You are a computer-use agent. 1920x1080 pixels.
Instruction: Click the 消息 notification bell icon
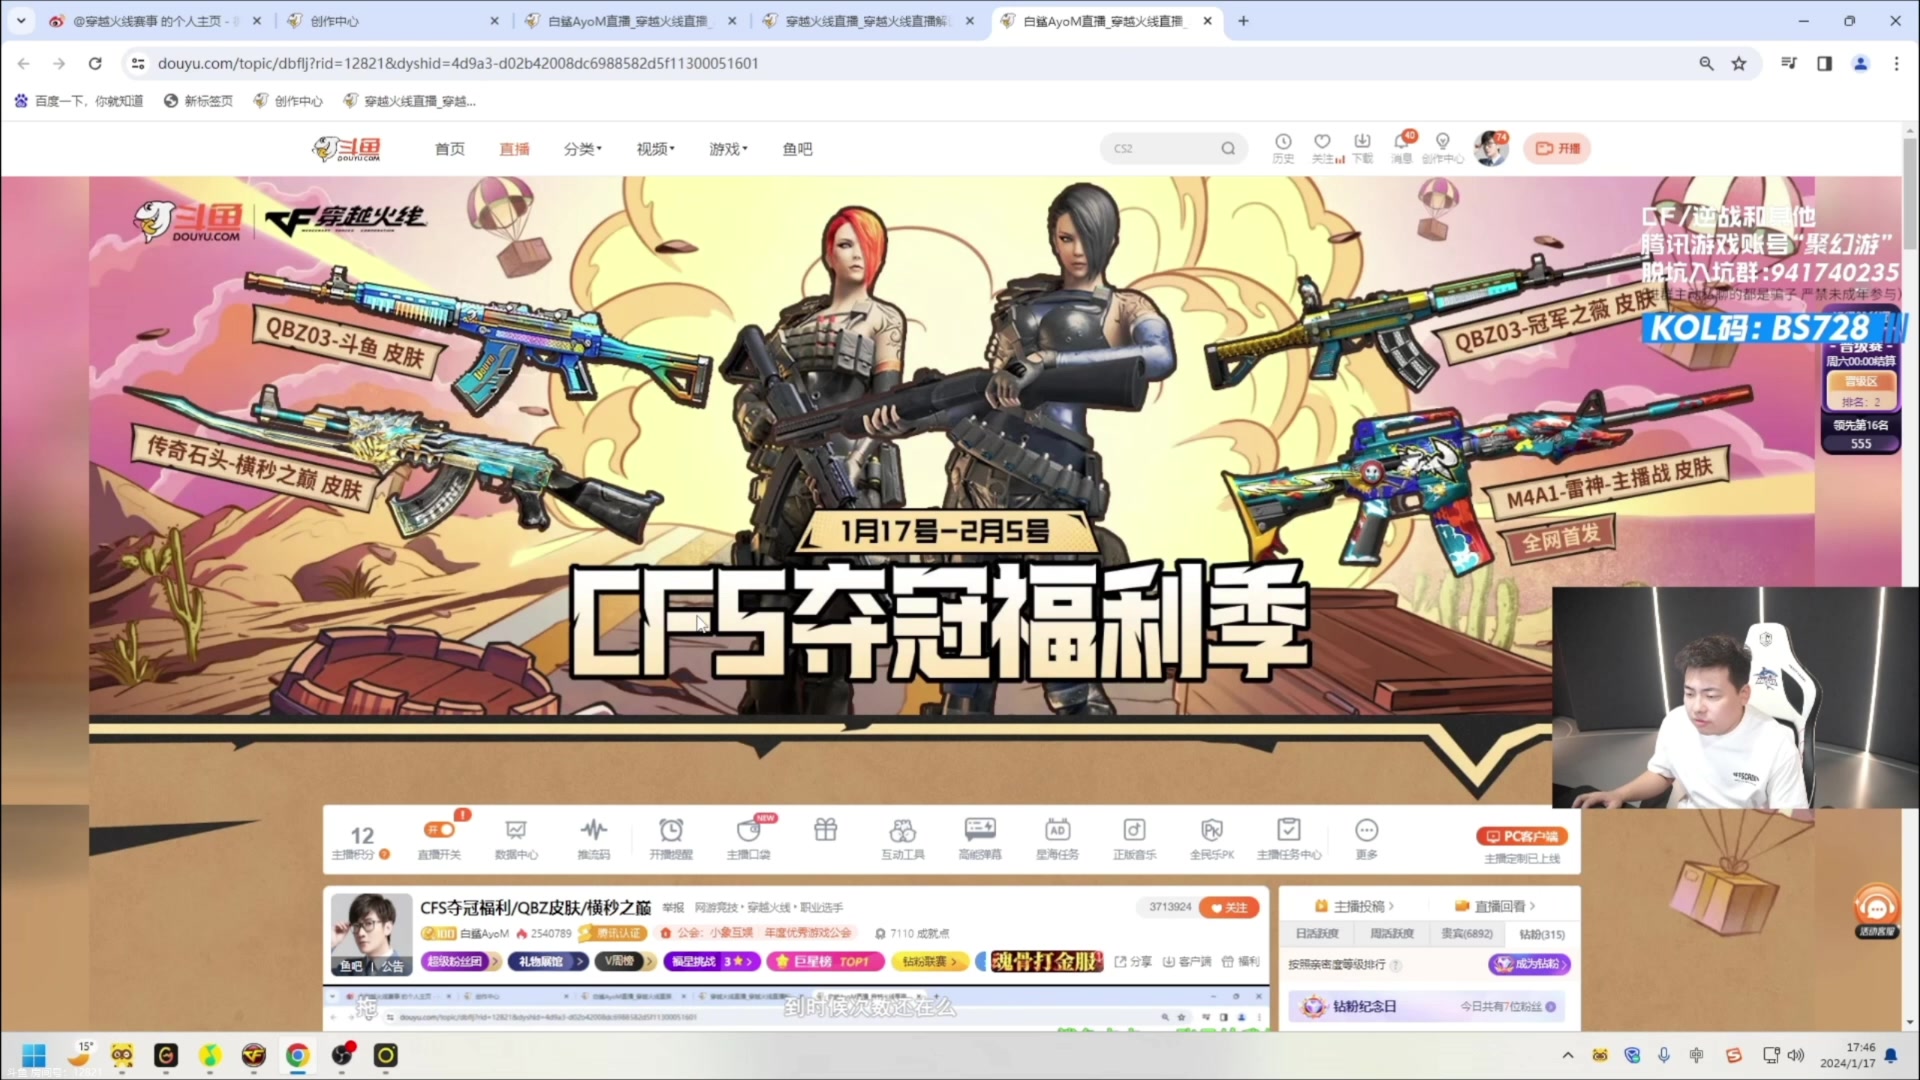point(1402,143)
